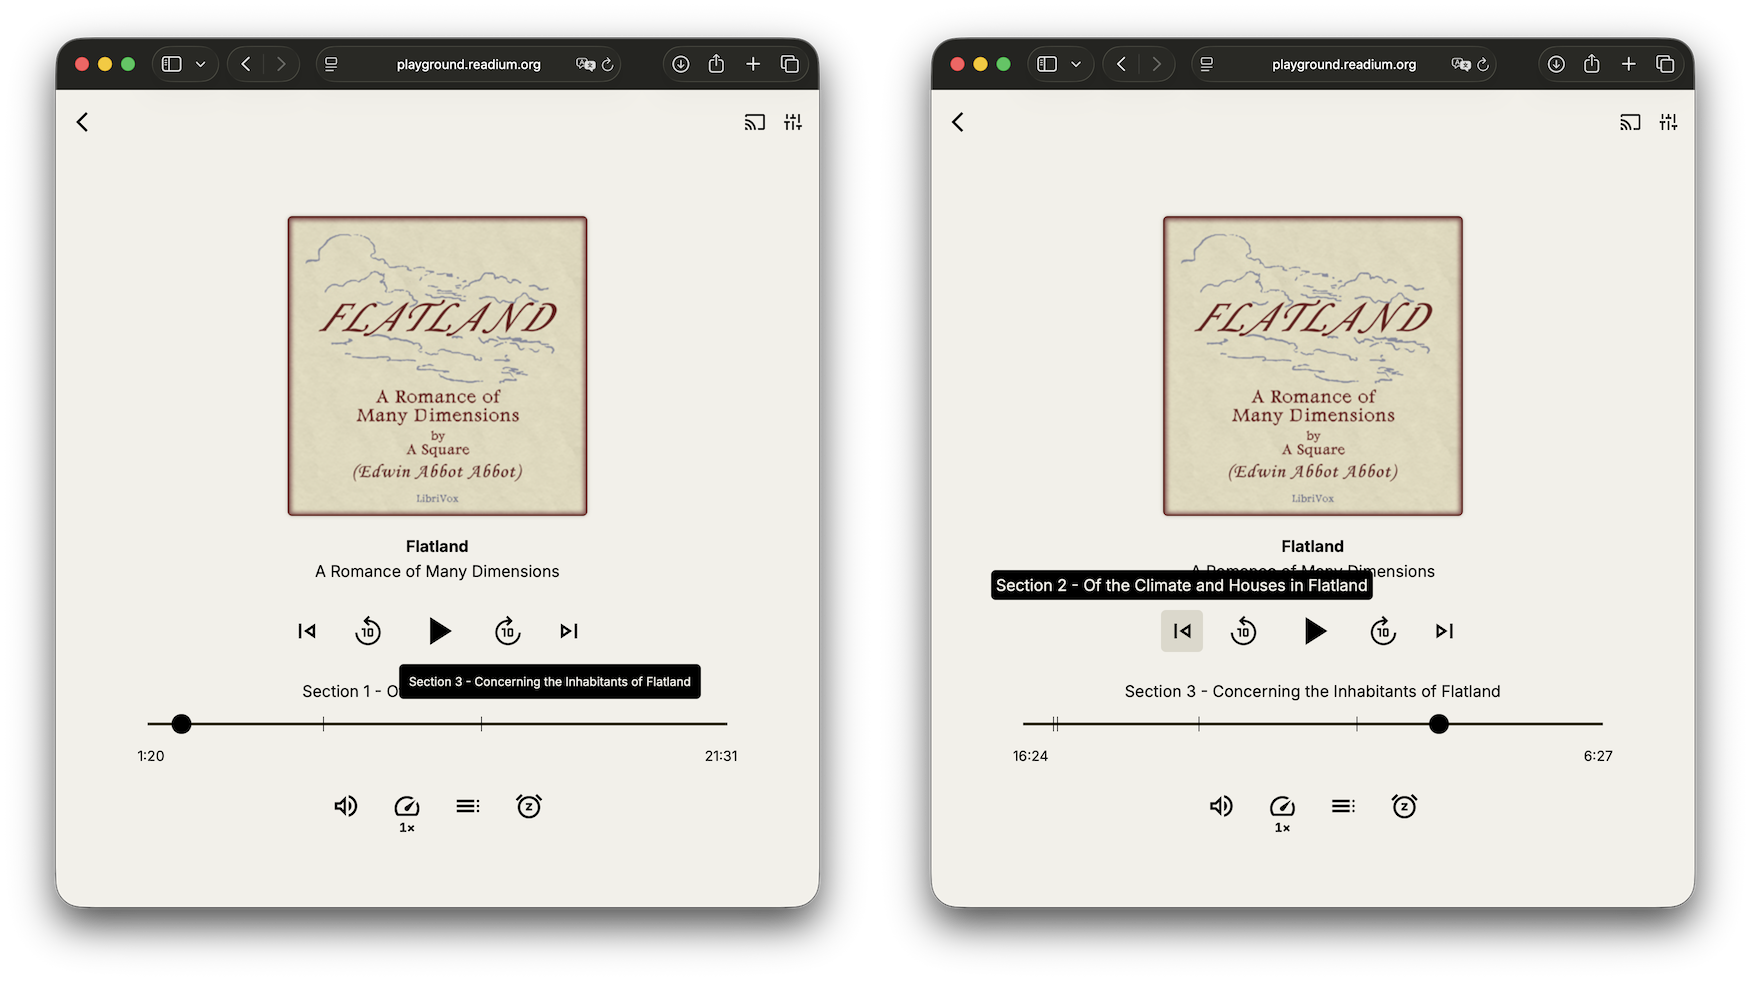This screenshot has width=1750, height=981.
Task: Open the Cast to device icon
Action: click(755, 121)
